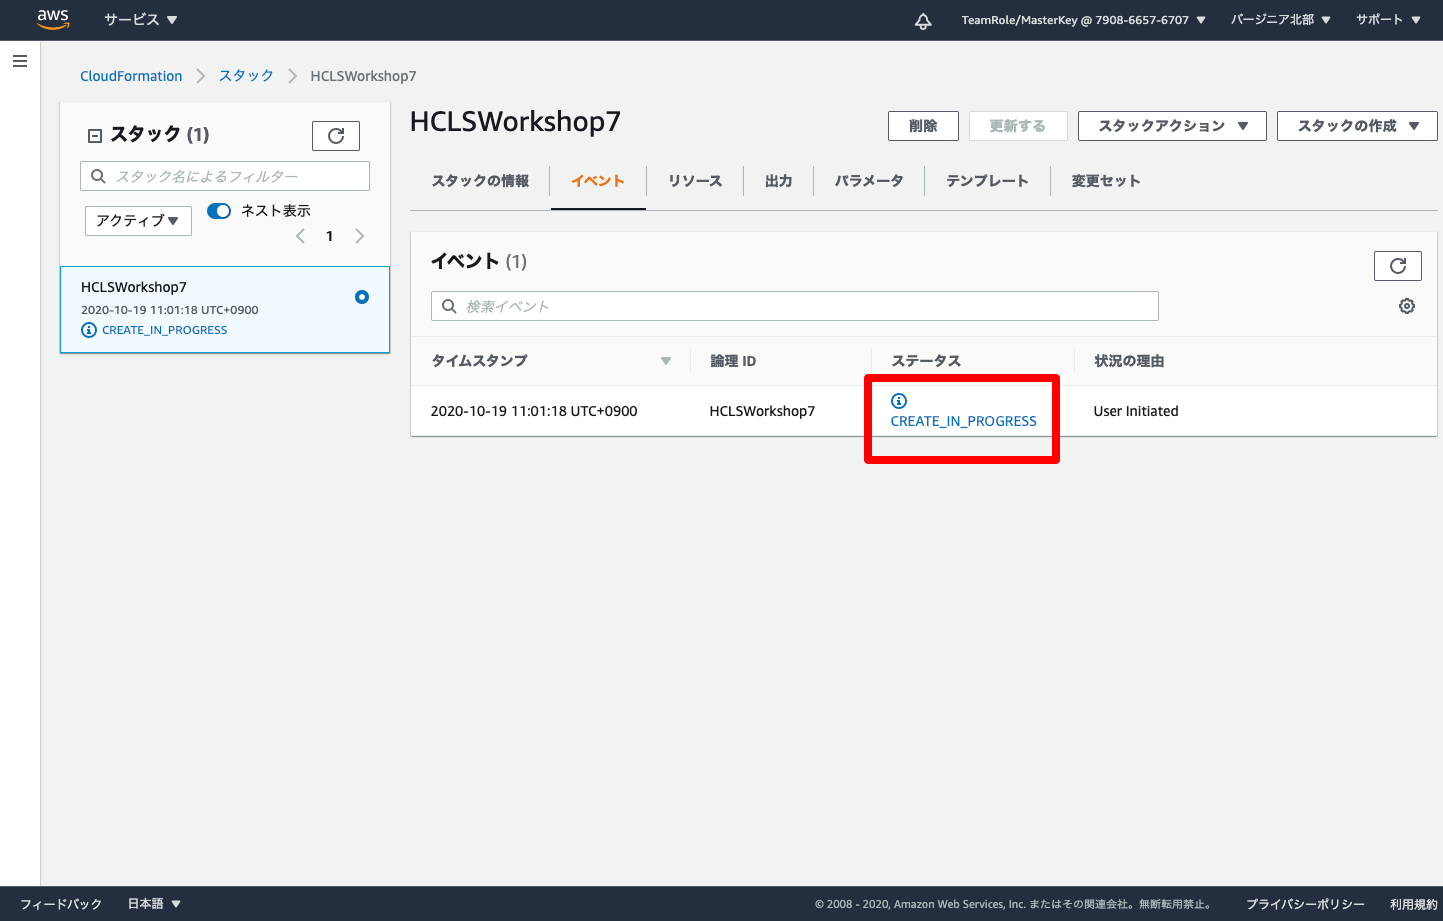Expand the スタックの作成 dropdown
This screenshot has width=1443, height=921.
point(1357,126)
